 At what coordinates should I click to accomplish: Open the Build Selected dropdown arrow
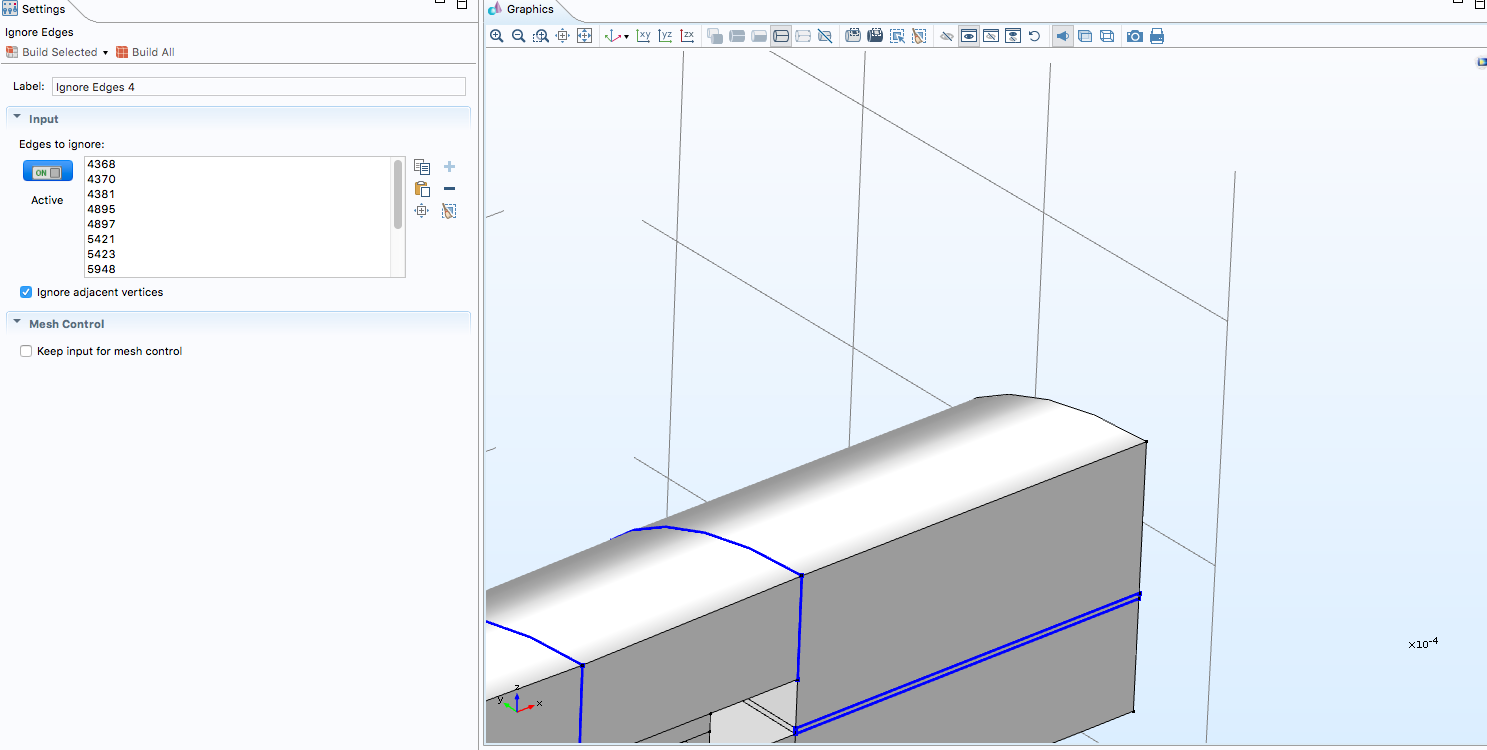point(105,53)
